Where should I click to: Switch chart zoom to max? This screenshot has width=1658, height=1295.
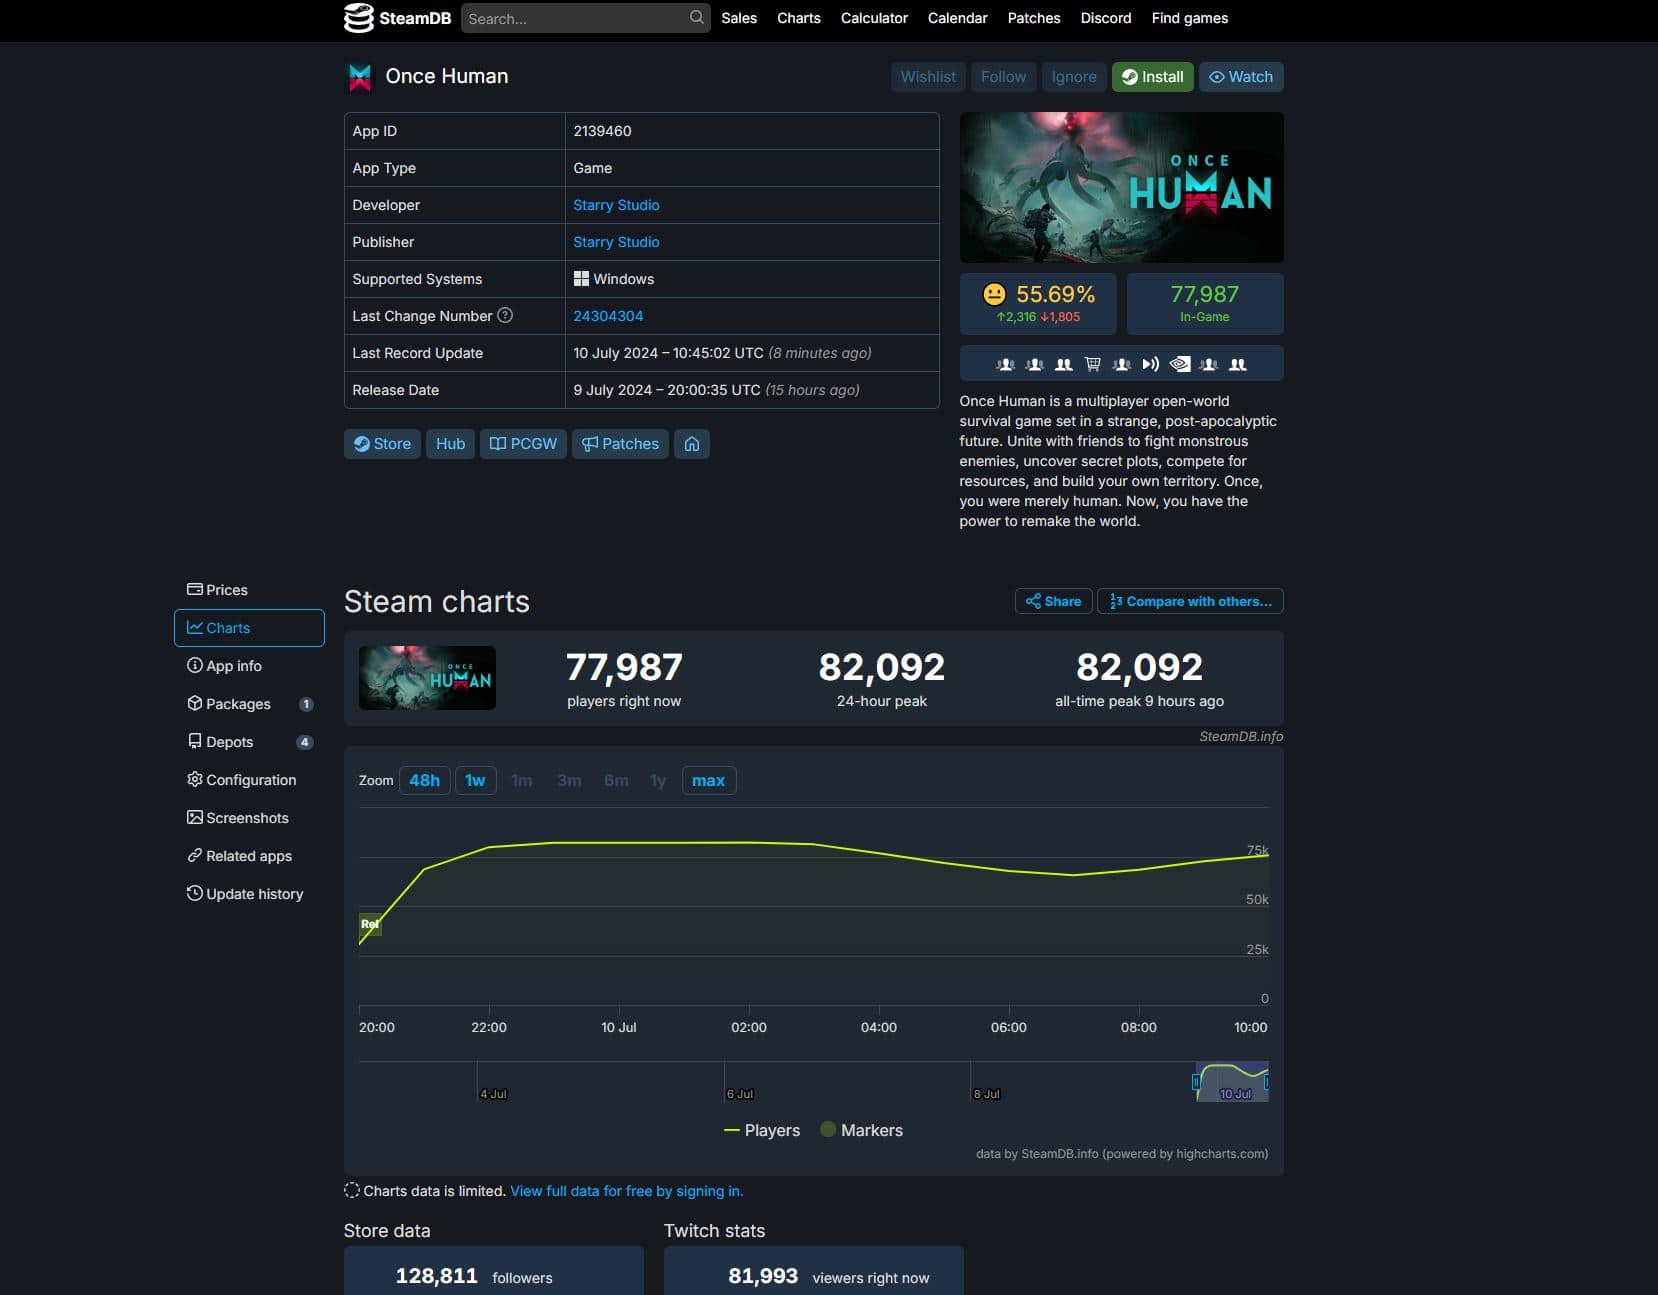tap(708, 780)
